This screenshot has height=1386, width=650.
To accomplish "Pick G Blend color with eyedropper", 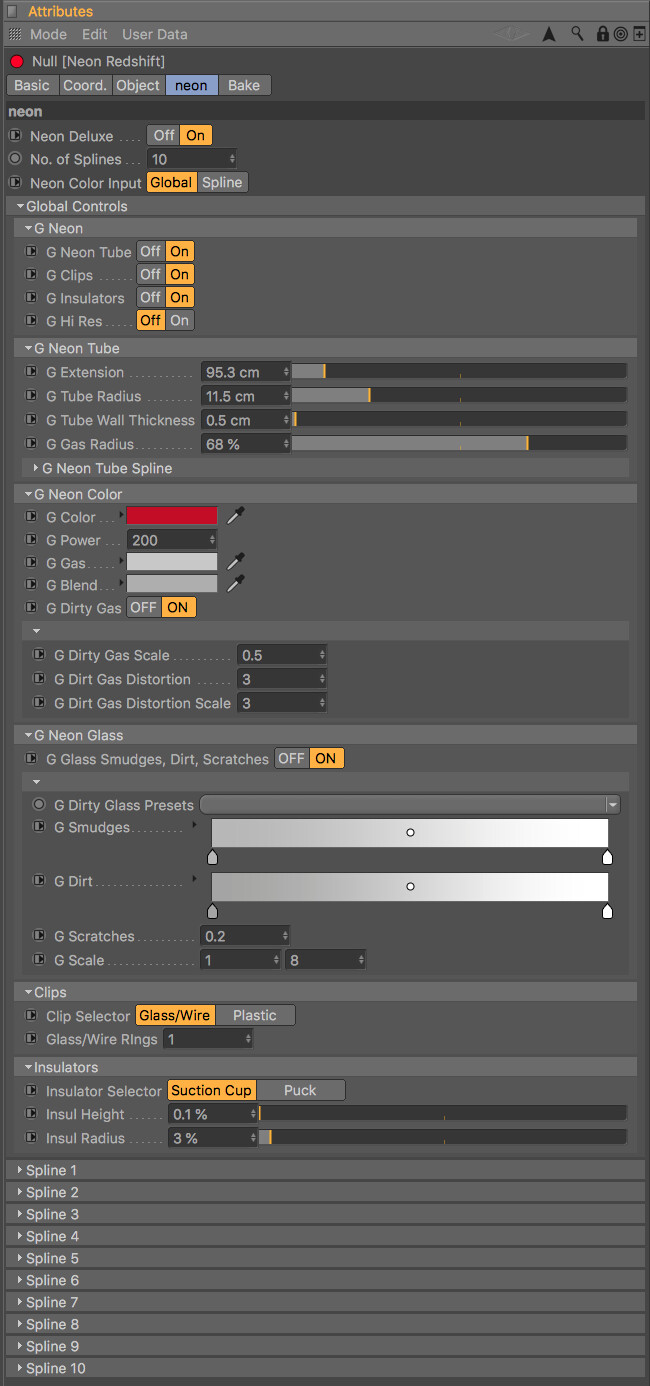I will (x=236, y=584).
